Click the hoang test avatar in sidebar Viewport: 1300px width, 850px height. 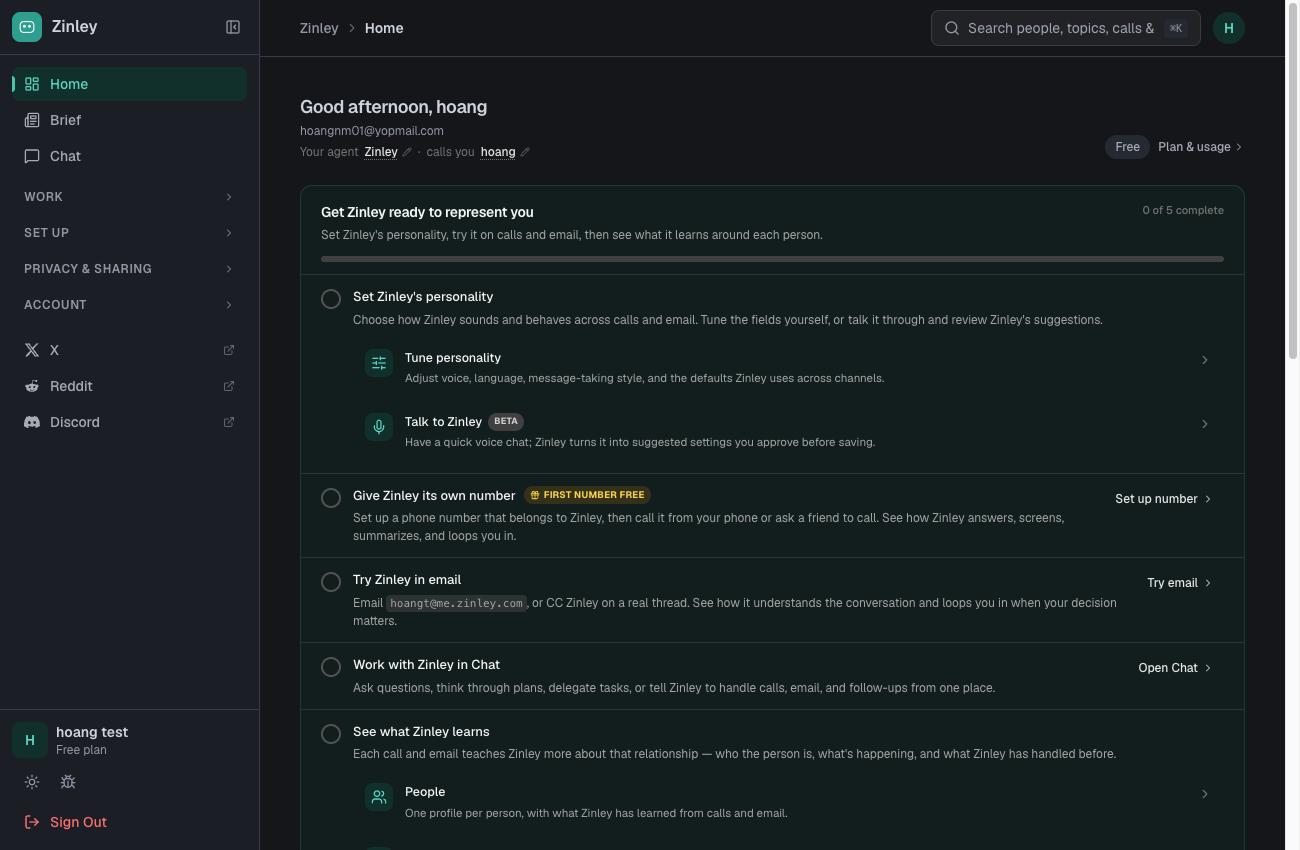(30, 740)
